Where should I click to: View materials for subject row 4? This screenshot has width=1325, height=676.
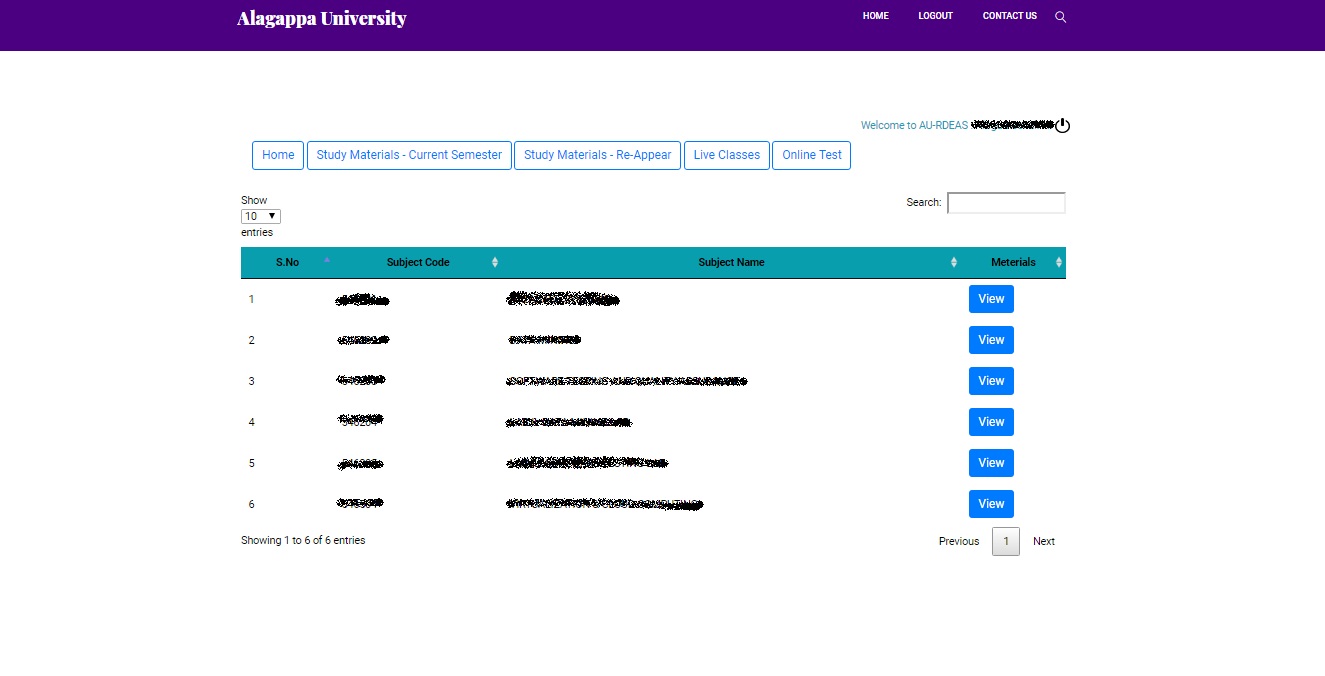coord(991,422)
